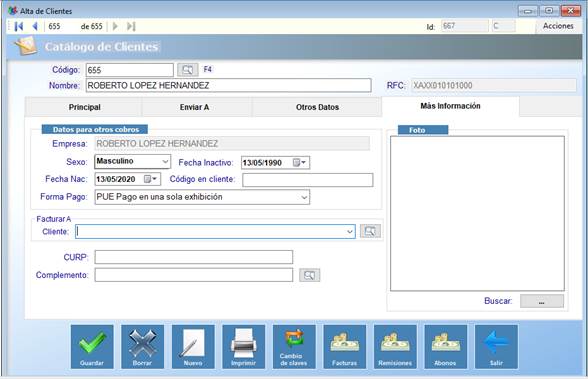The image size is (588, 379).
Task: Click the Nombre text field
Action: 229,85
